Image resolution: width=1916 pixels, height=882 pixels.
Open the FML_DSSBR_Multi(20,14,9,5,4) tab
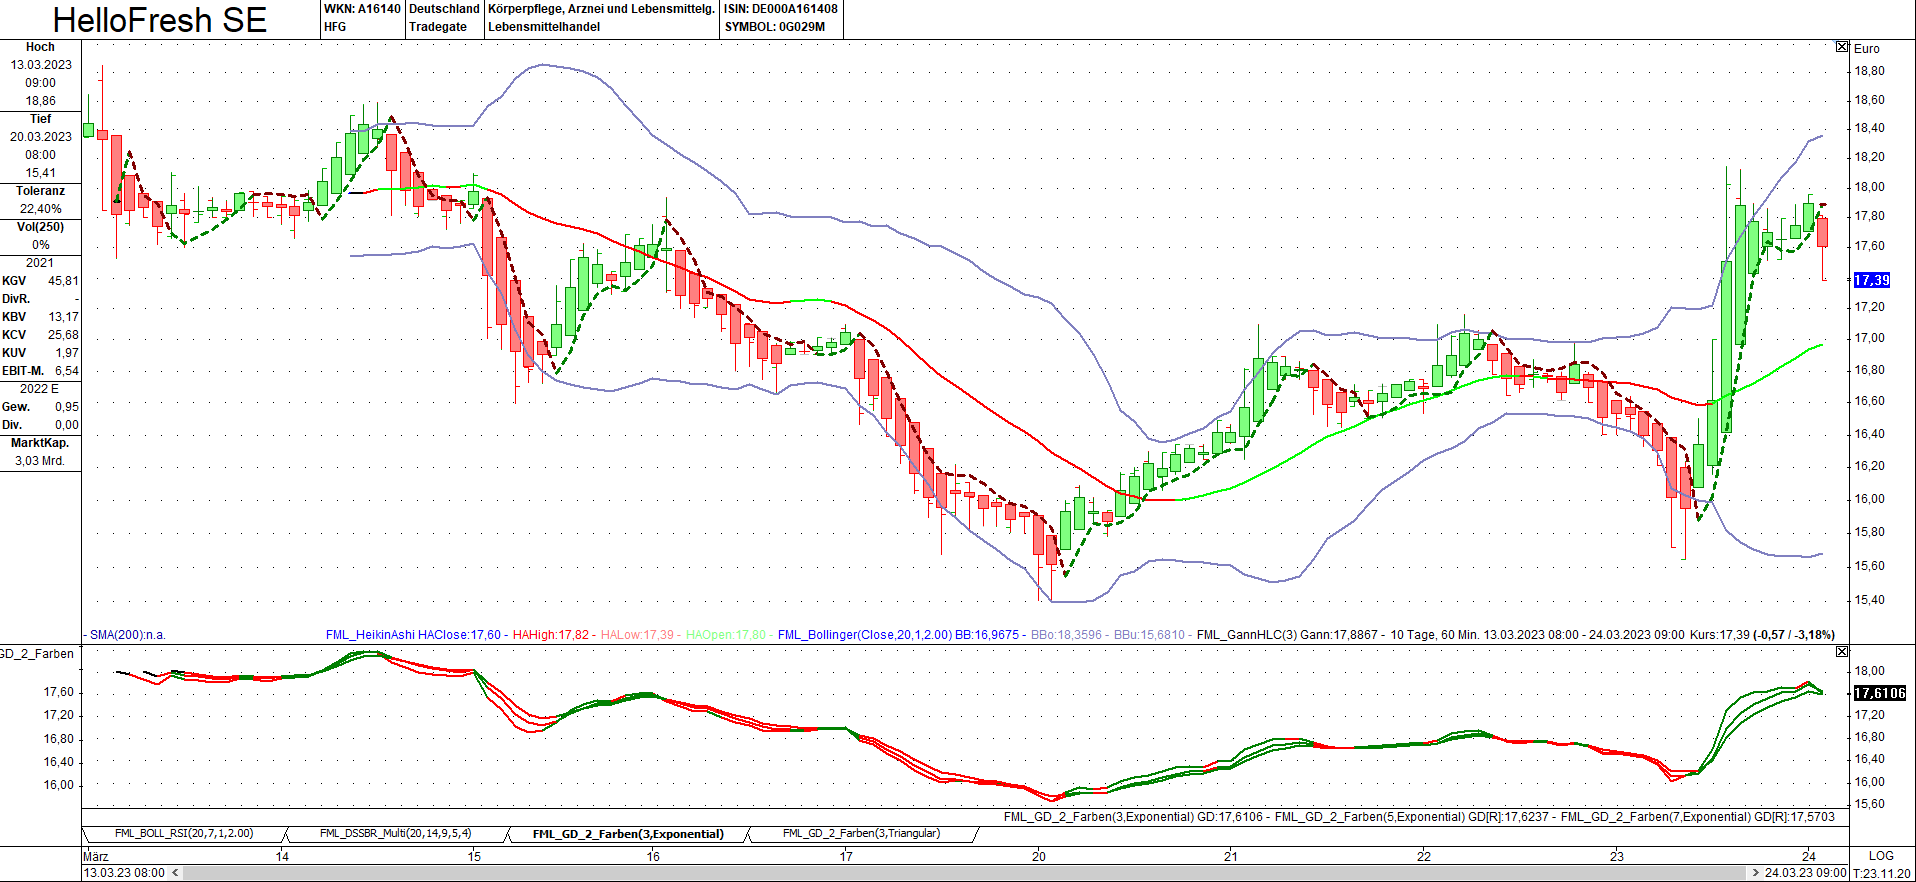coord(396,834)
